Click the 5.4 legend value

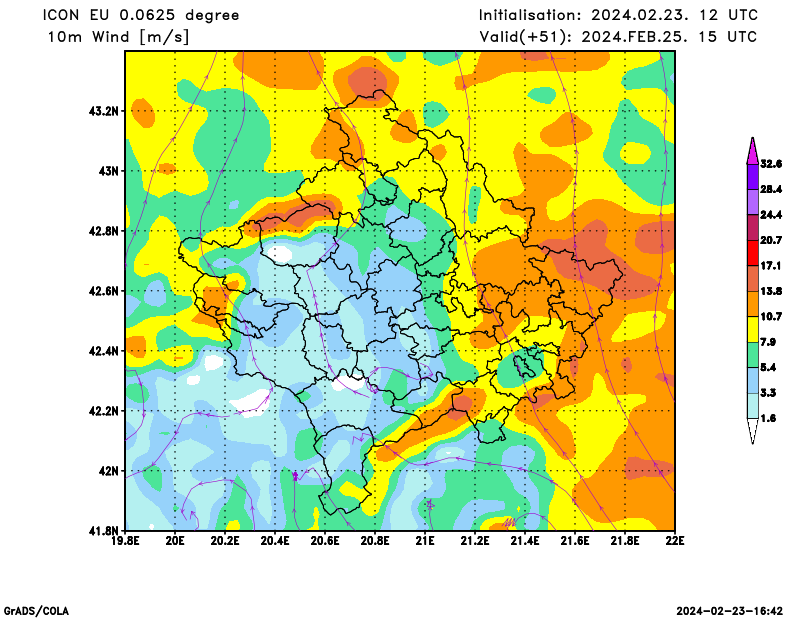[768, 367]
